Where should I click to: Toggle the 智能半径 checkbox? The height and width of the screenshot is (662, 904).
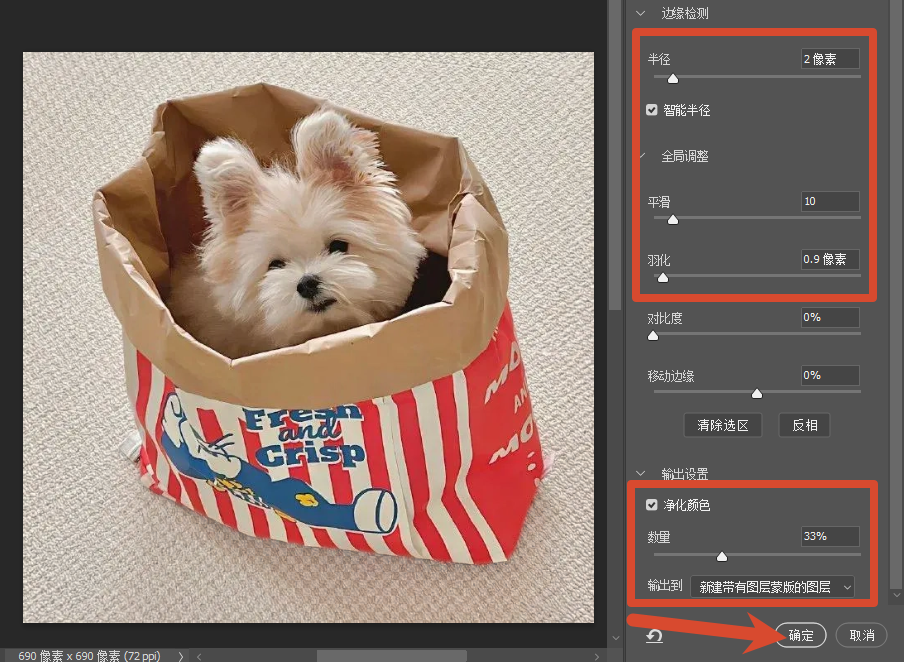[651, 110]
